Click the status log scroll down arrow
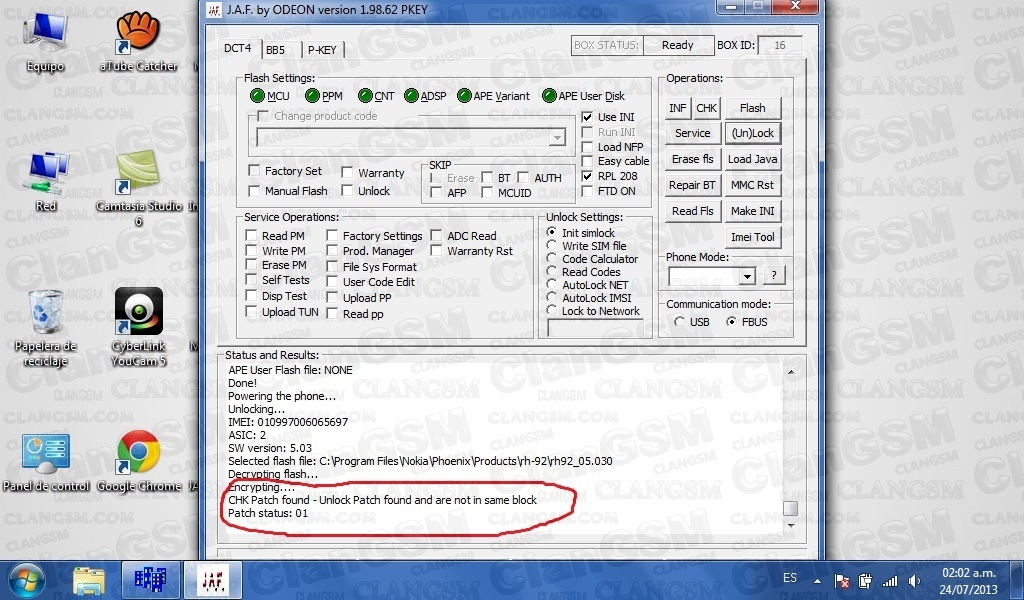The width and height of the screenshot is (1024, 600). (x=790, y=525)
